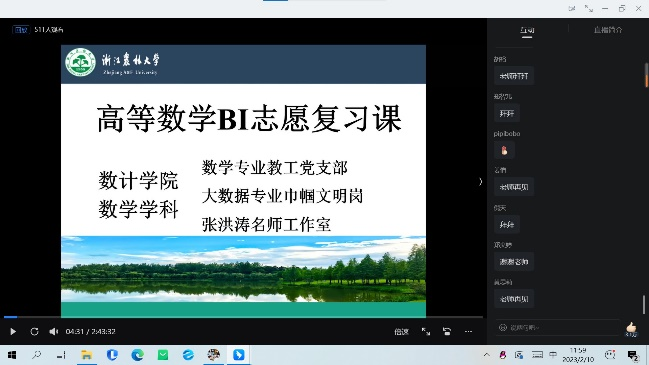Mute the video volume speaker icon

coord(53,331)
